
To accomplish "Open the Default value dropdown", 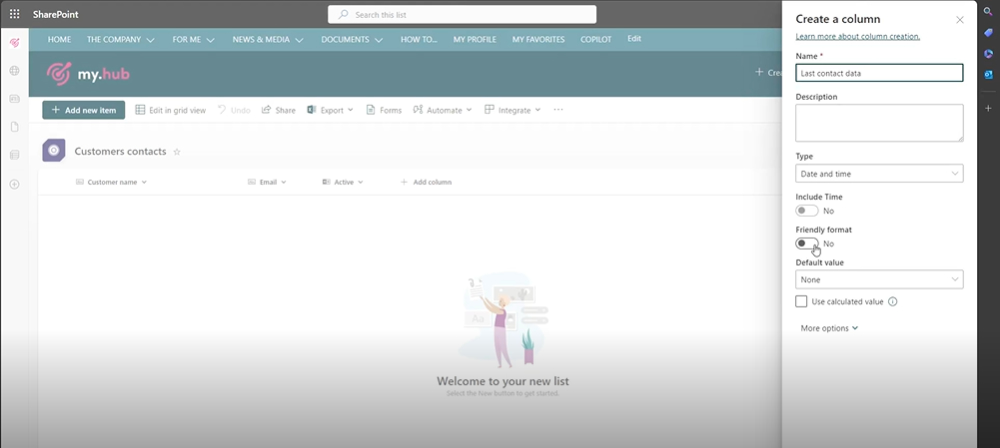I will pyautogui.click(x=879, y=280).
